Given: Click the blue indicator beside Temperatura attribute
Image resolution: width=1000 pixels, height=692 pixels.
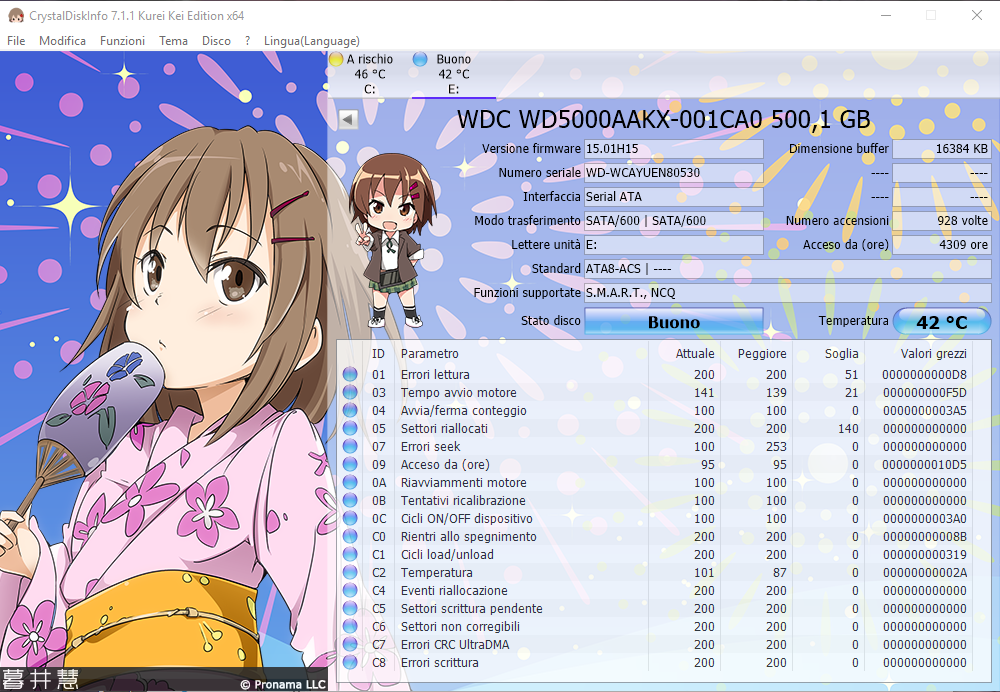Looking at the screenshot, I should [x=350, y=573].
